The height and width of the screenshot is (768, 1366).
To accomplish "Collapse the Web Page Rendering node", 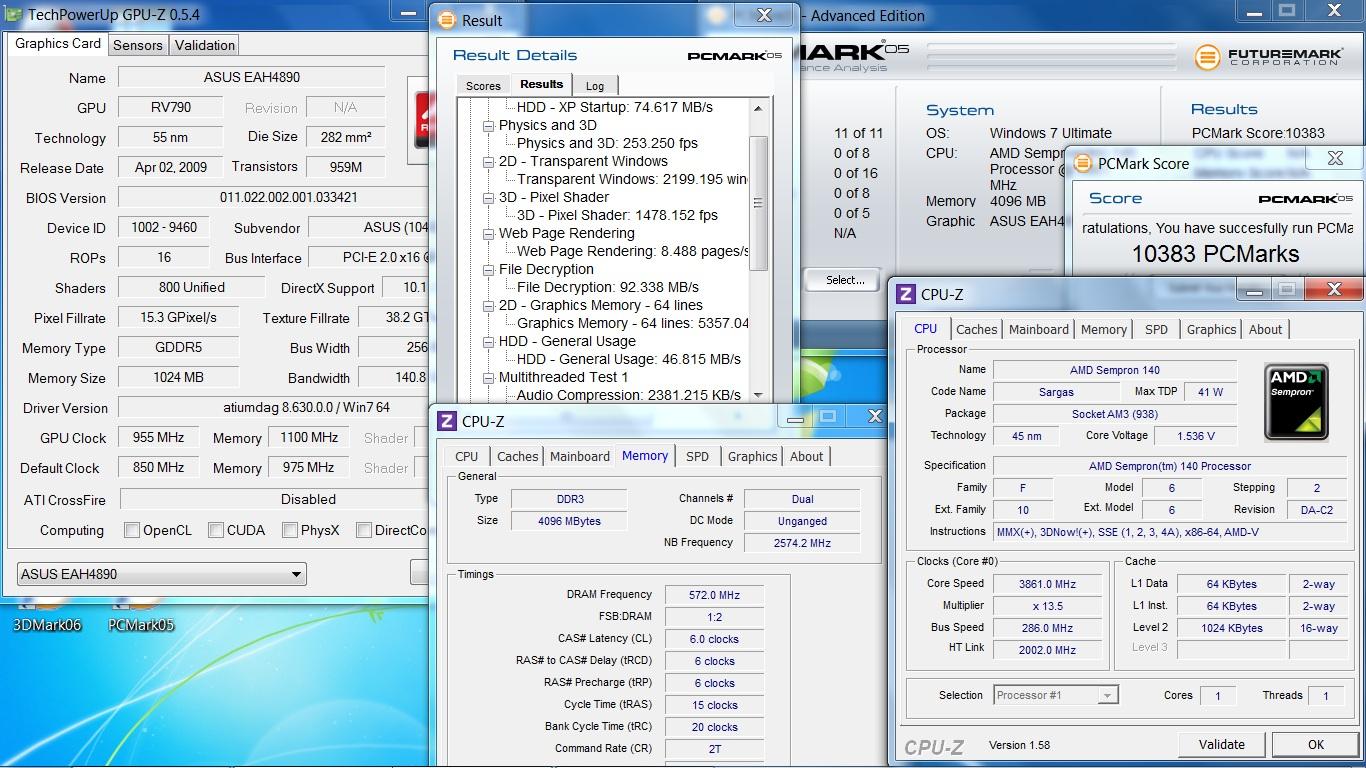I will (x=489, y=234).
